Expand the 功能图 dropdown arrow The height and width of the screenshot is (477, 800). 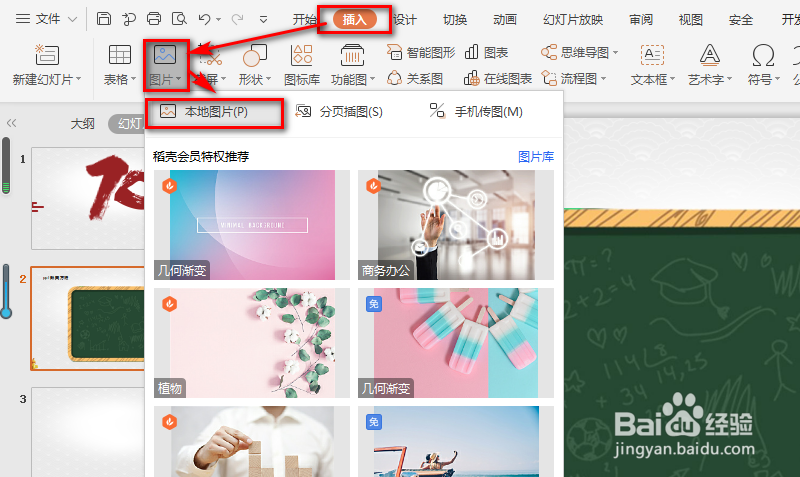point(372,79)
